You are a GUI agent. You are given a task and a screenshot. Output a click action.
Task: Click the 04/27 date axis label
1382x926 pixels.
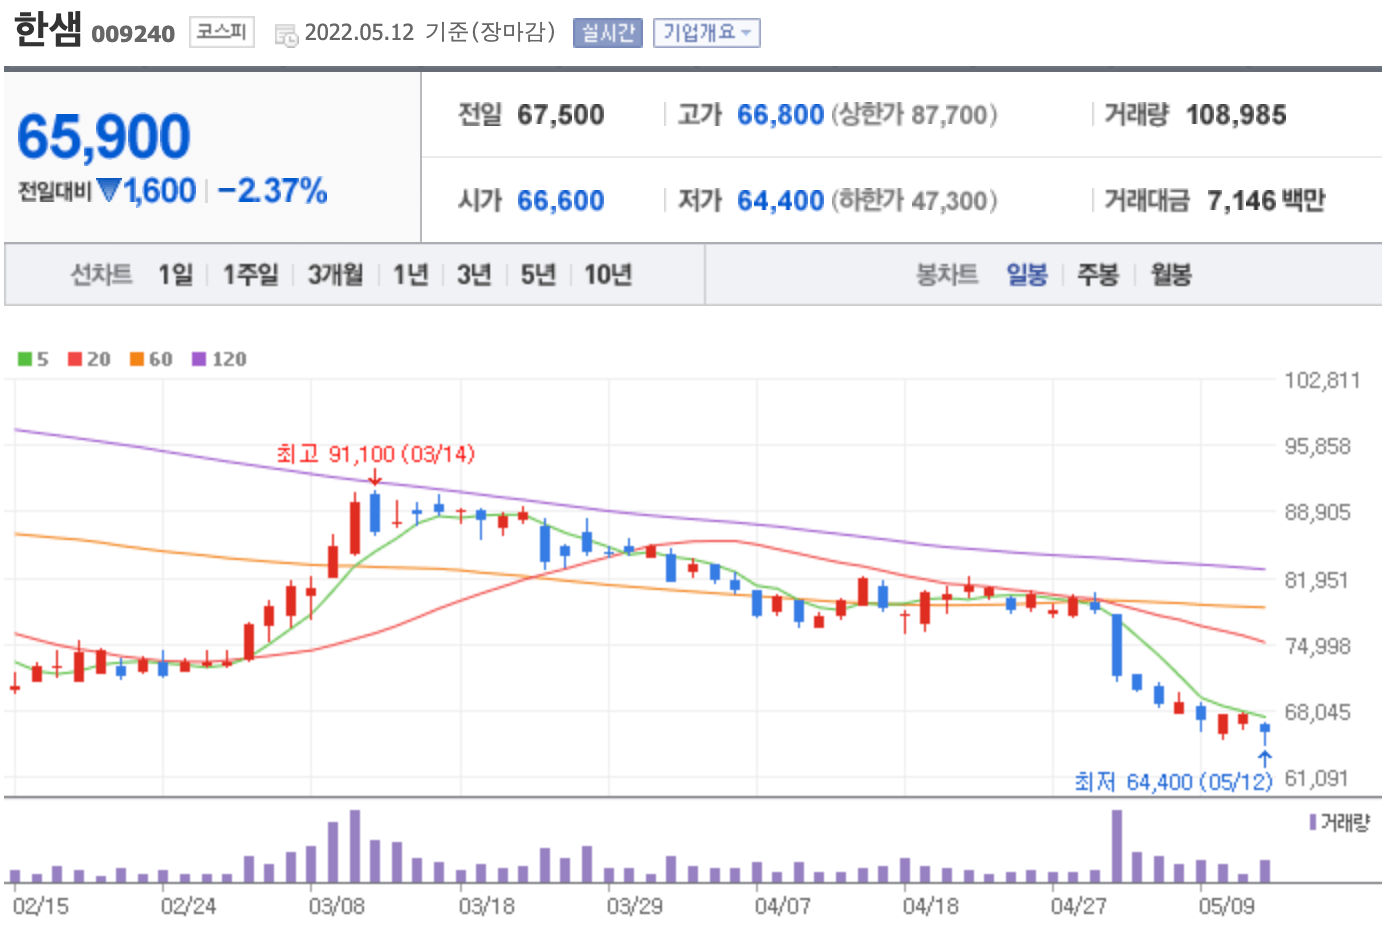pyautogui.click(x=1079, y=906)
